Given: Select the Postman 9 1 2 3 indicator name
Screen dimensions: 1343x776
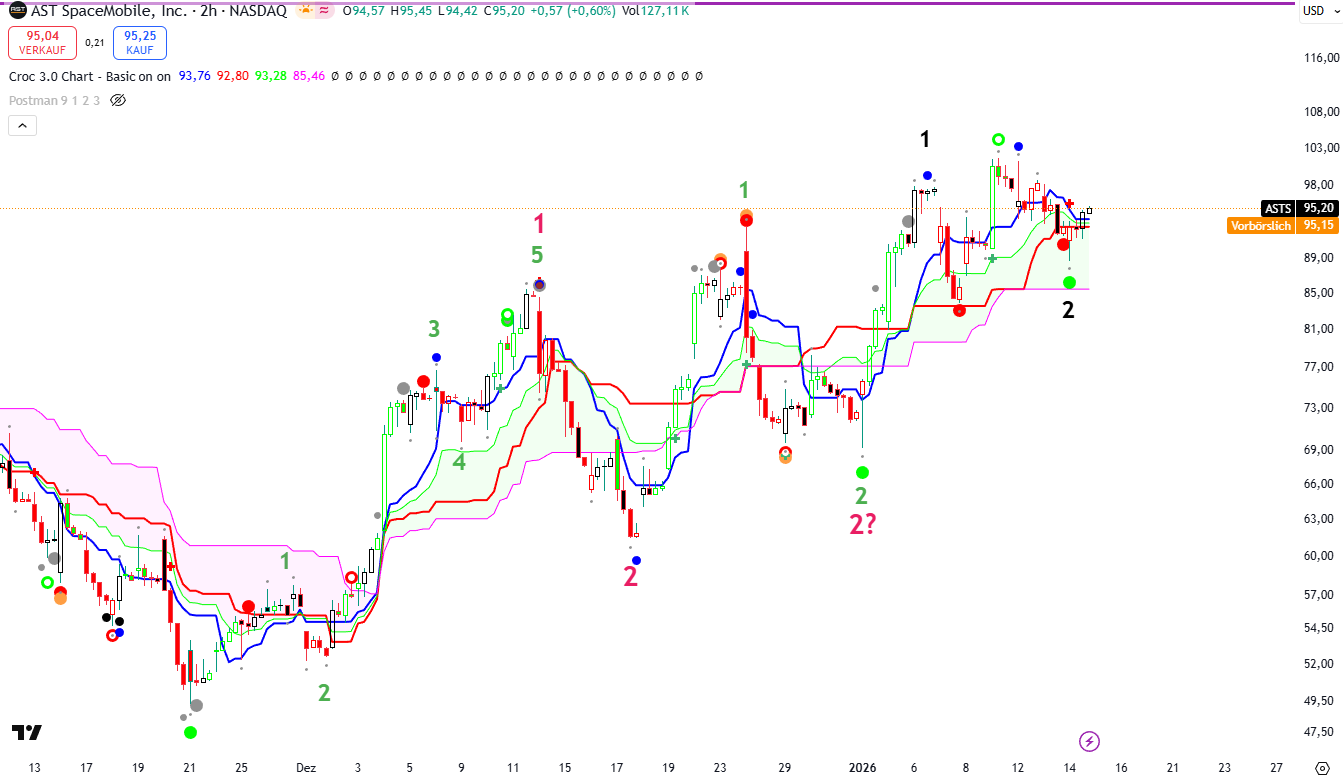Looking at the screenshot, I should click(54, 100).
